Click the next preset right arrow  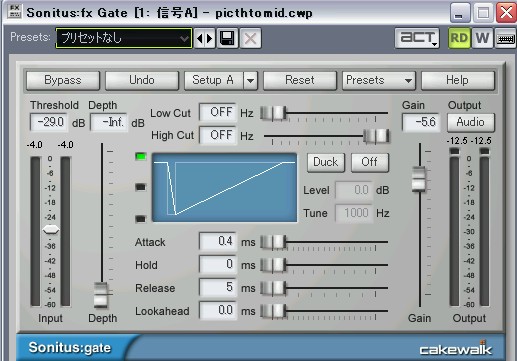click(x=210, y=39)
